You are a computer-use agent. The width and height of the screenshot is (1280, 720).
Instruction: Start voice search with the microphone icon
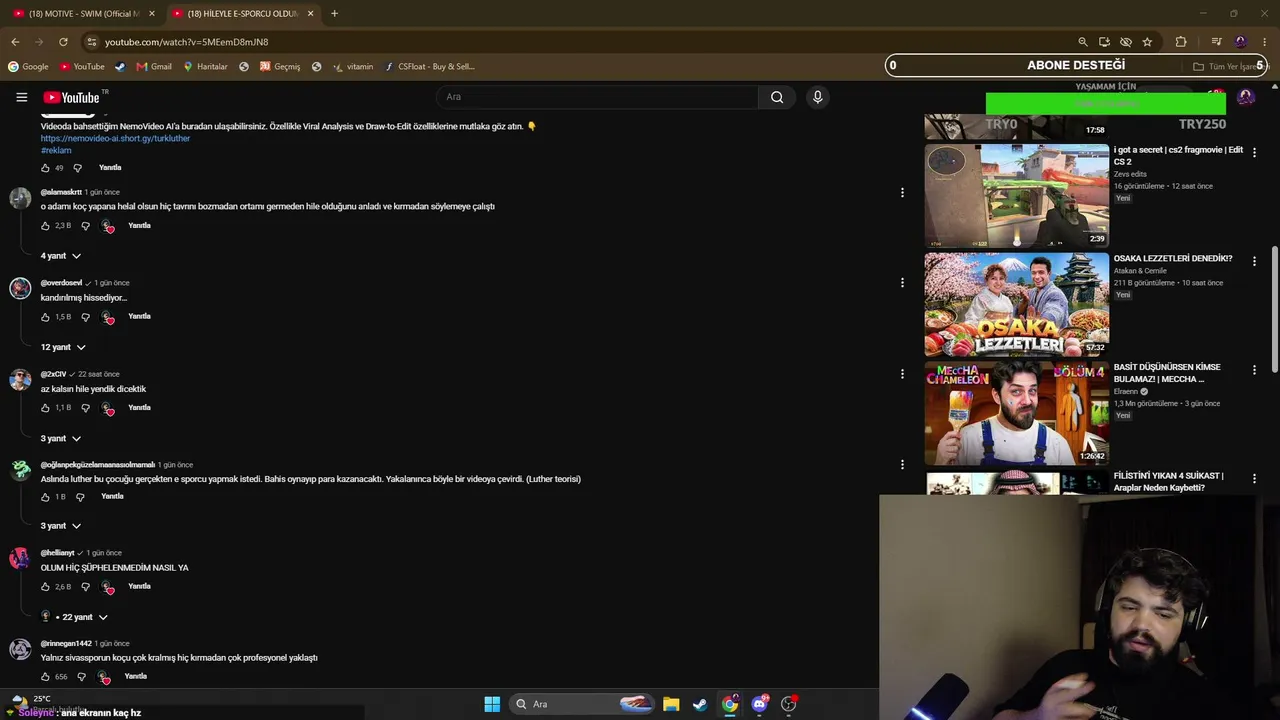pos(817,97)
